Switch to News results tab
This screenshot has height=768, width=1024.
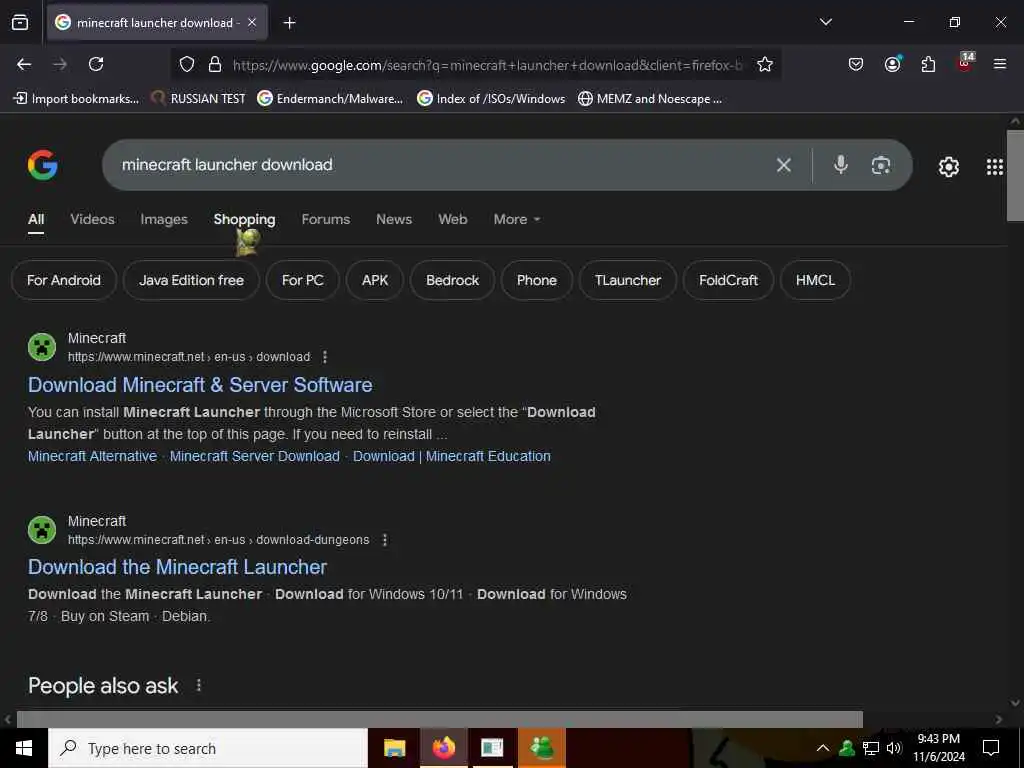(394, 219)
